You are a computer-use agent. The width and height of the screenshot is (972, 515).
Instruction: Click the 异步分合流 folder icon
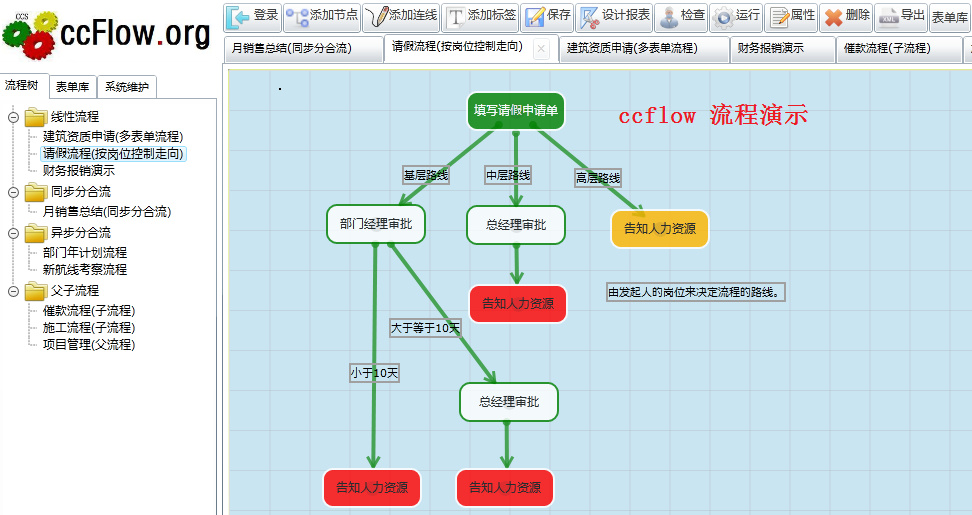(36, 233)
